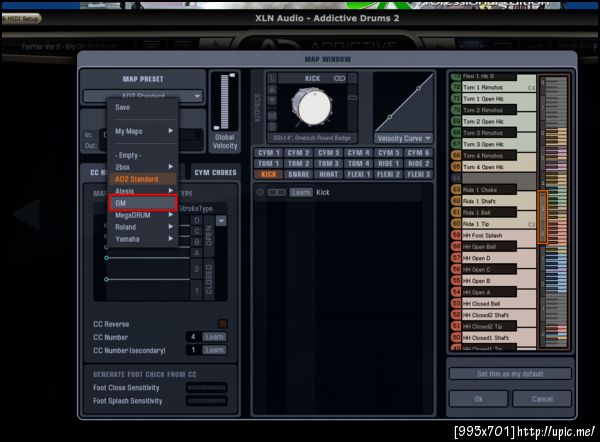Click Learn beside CC Number (secondary)
This screenshot has width=600, height=442.
click(x=214, y=350)
